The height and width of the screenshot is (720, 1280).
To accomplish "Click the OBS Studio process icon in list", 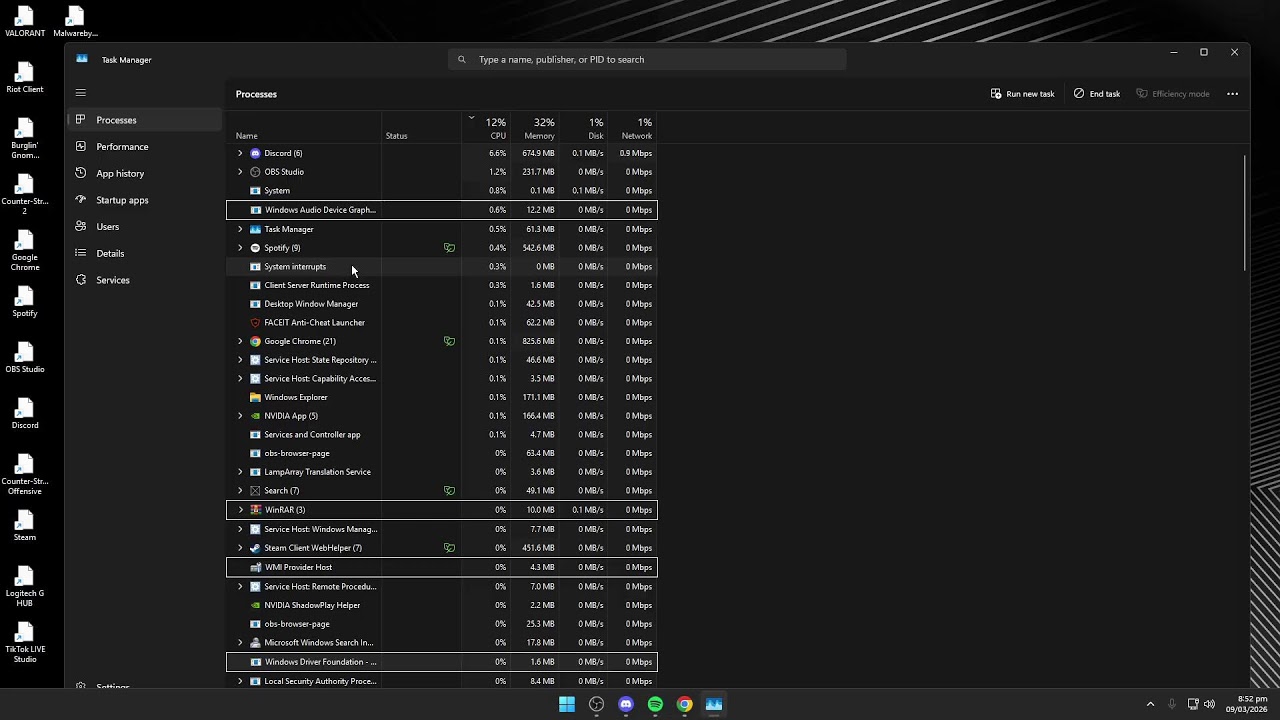I will pos(255,172).
